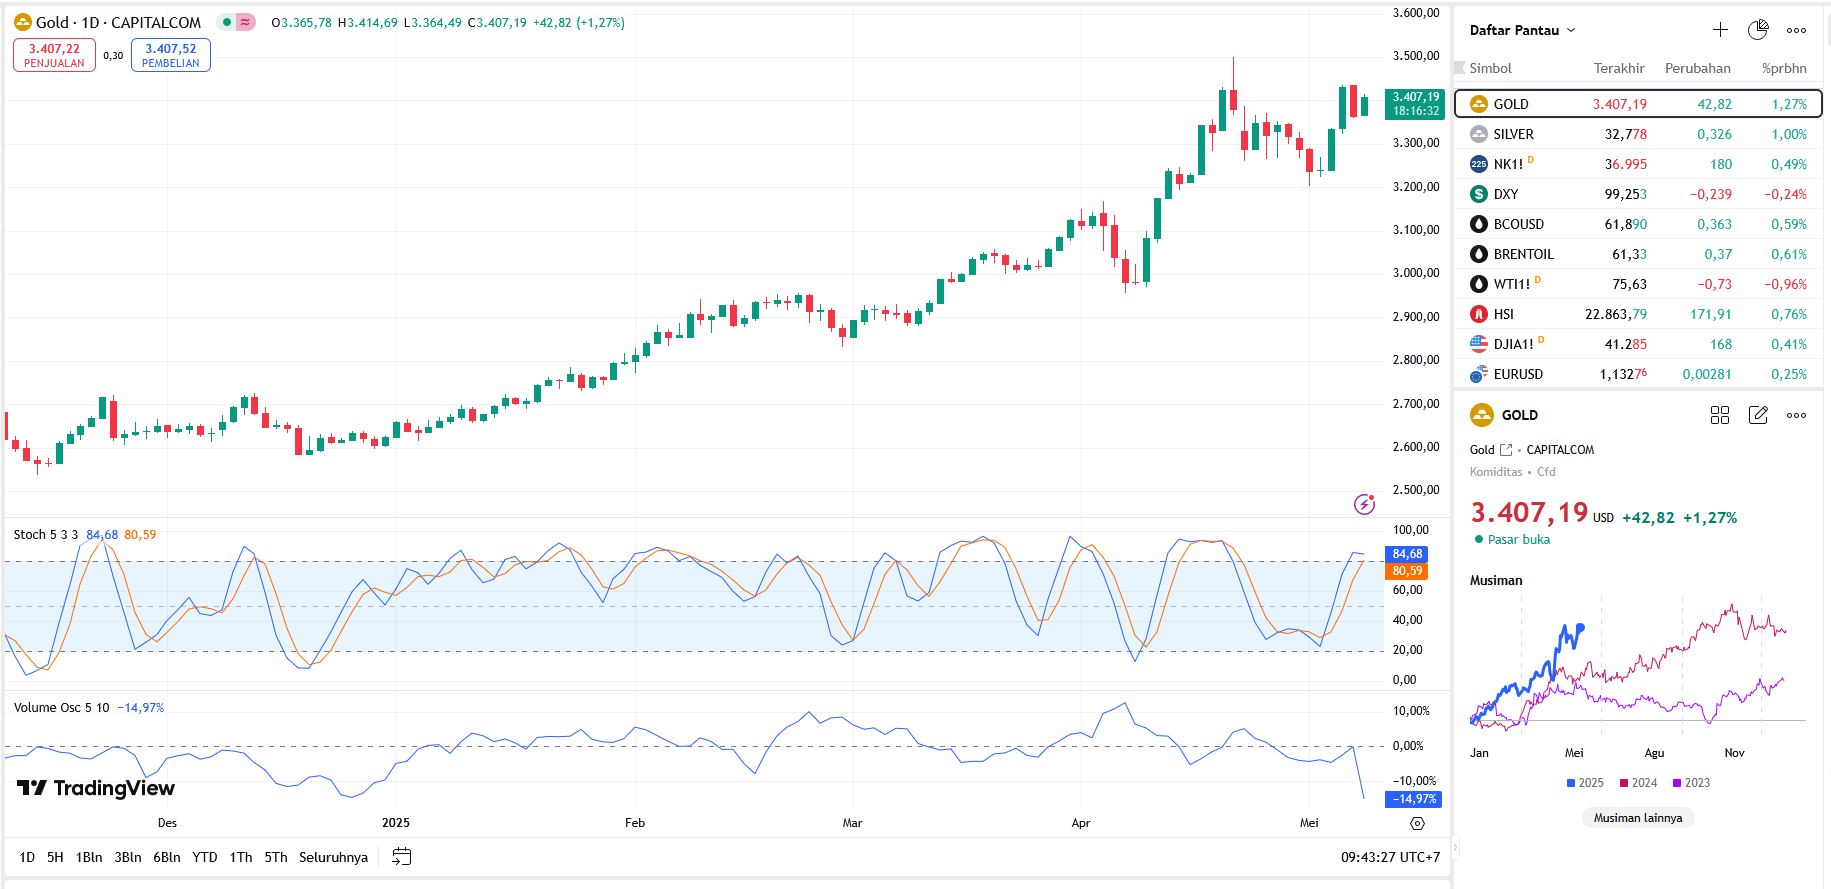The width and height of the screenshot is (1831, 889).
Task: Toggle the 2023 seasonal series legend
Action: click(x=1691, y=783)
